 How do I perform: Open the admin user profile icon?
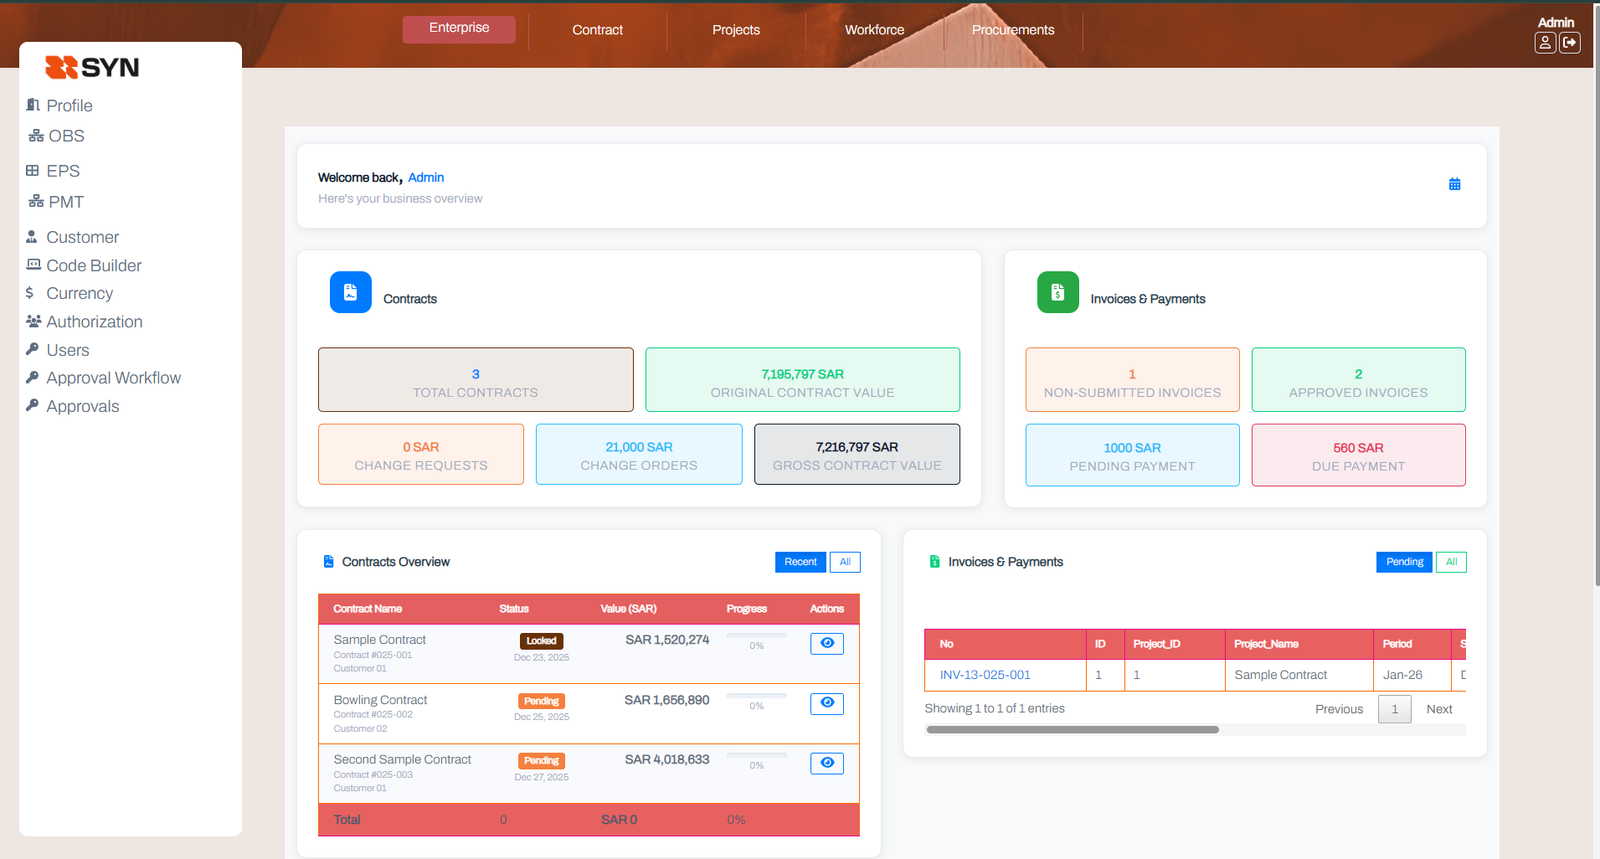click(x=1545, y=43)
